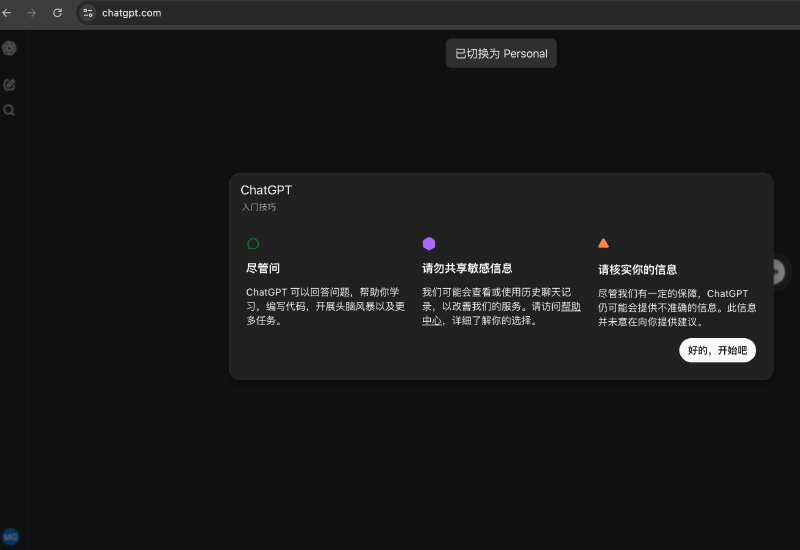Click the '请勿共享敏感信息' heading
This screenshot has width=800, height=550.
pos(467,268)
